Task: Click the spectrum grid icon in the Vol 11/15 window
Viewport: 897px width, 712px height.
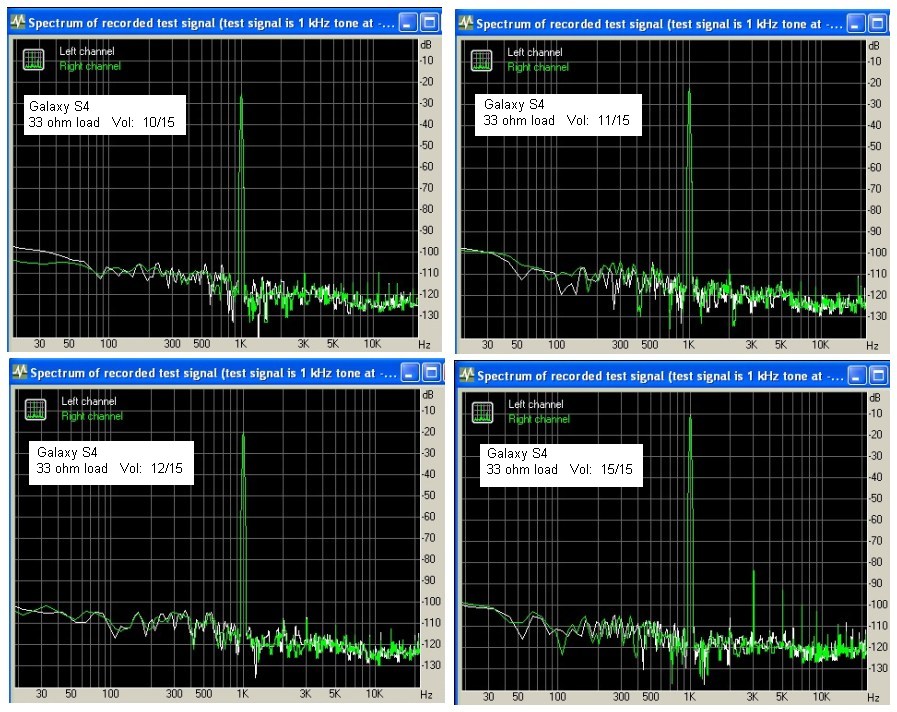Action: 481,59
